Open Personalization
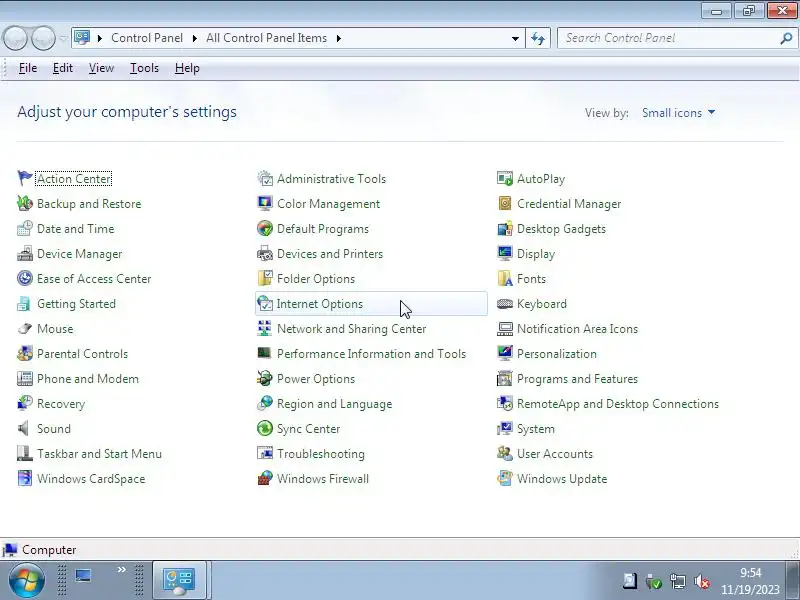800x600 pixels. [557, 354]
